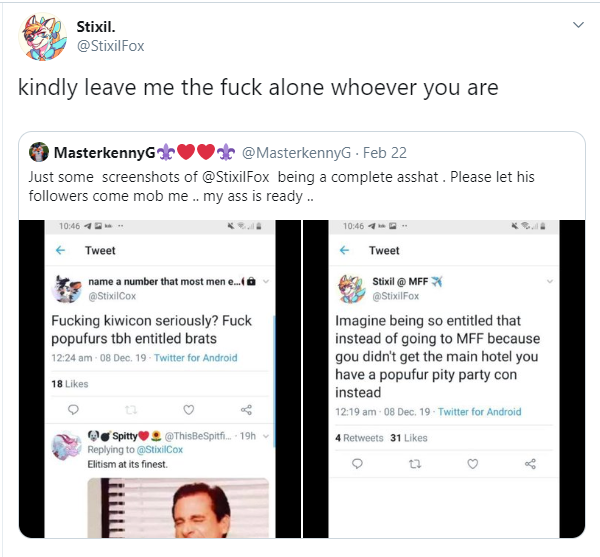Open the Feb 22 timestamp of quoted tweet
Screen dimensions: 600x557
[385, 153]
